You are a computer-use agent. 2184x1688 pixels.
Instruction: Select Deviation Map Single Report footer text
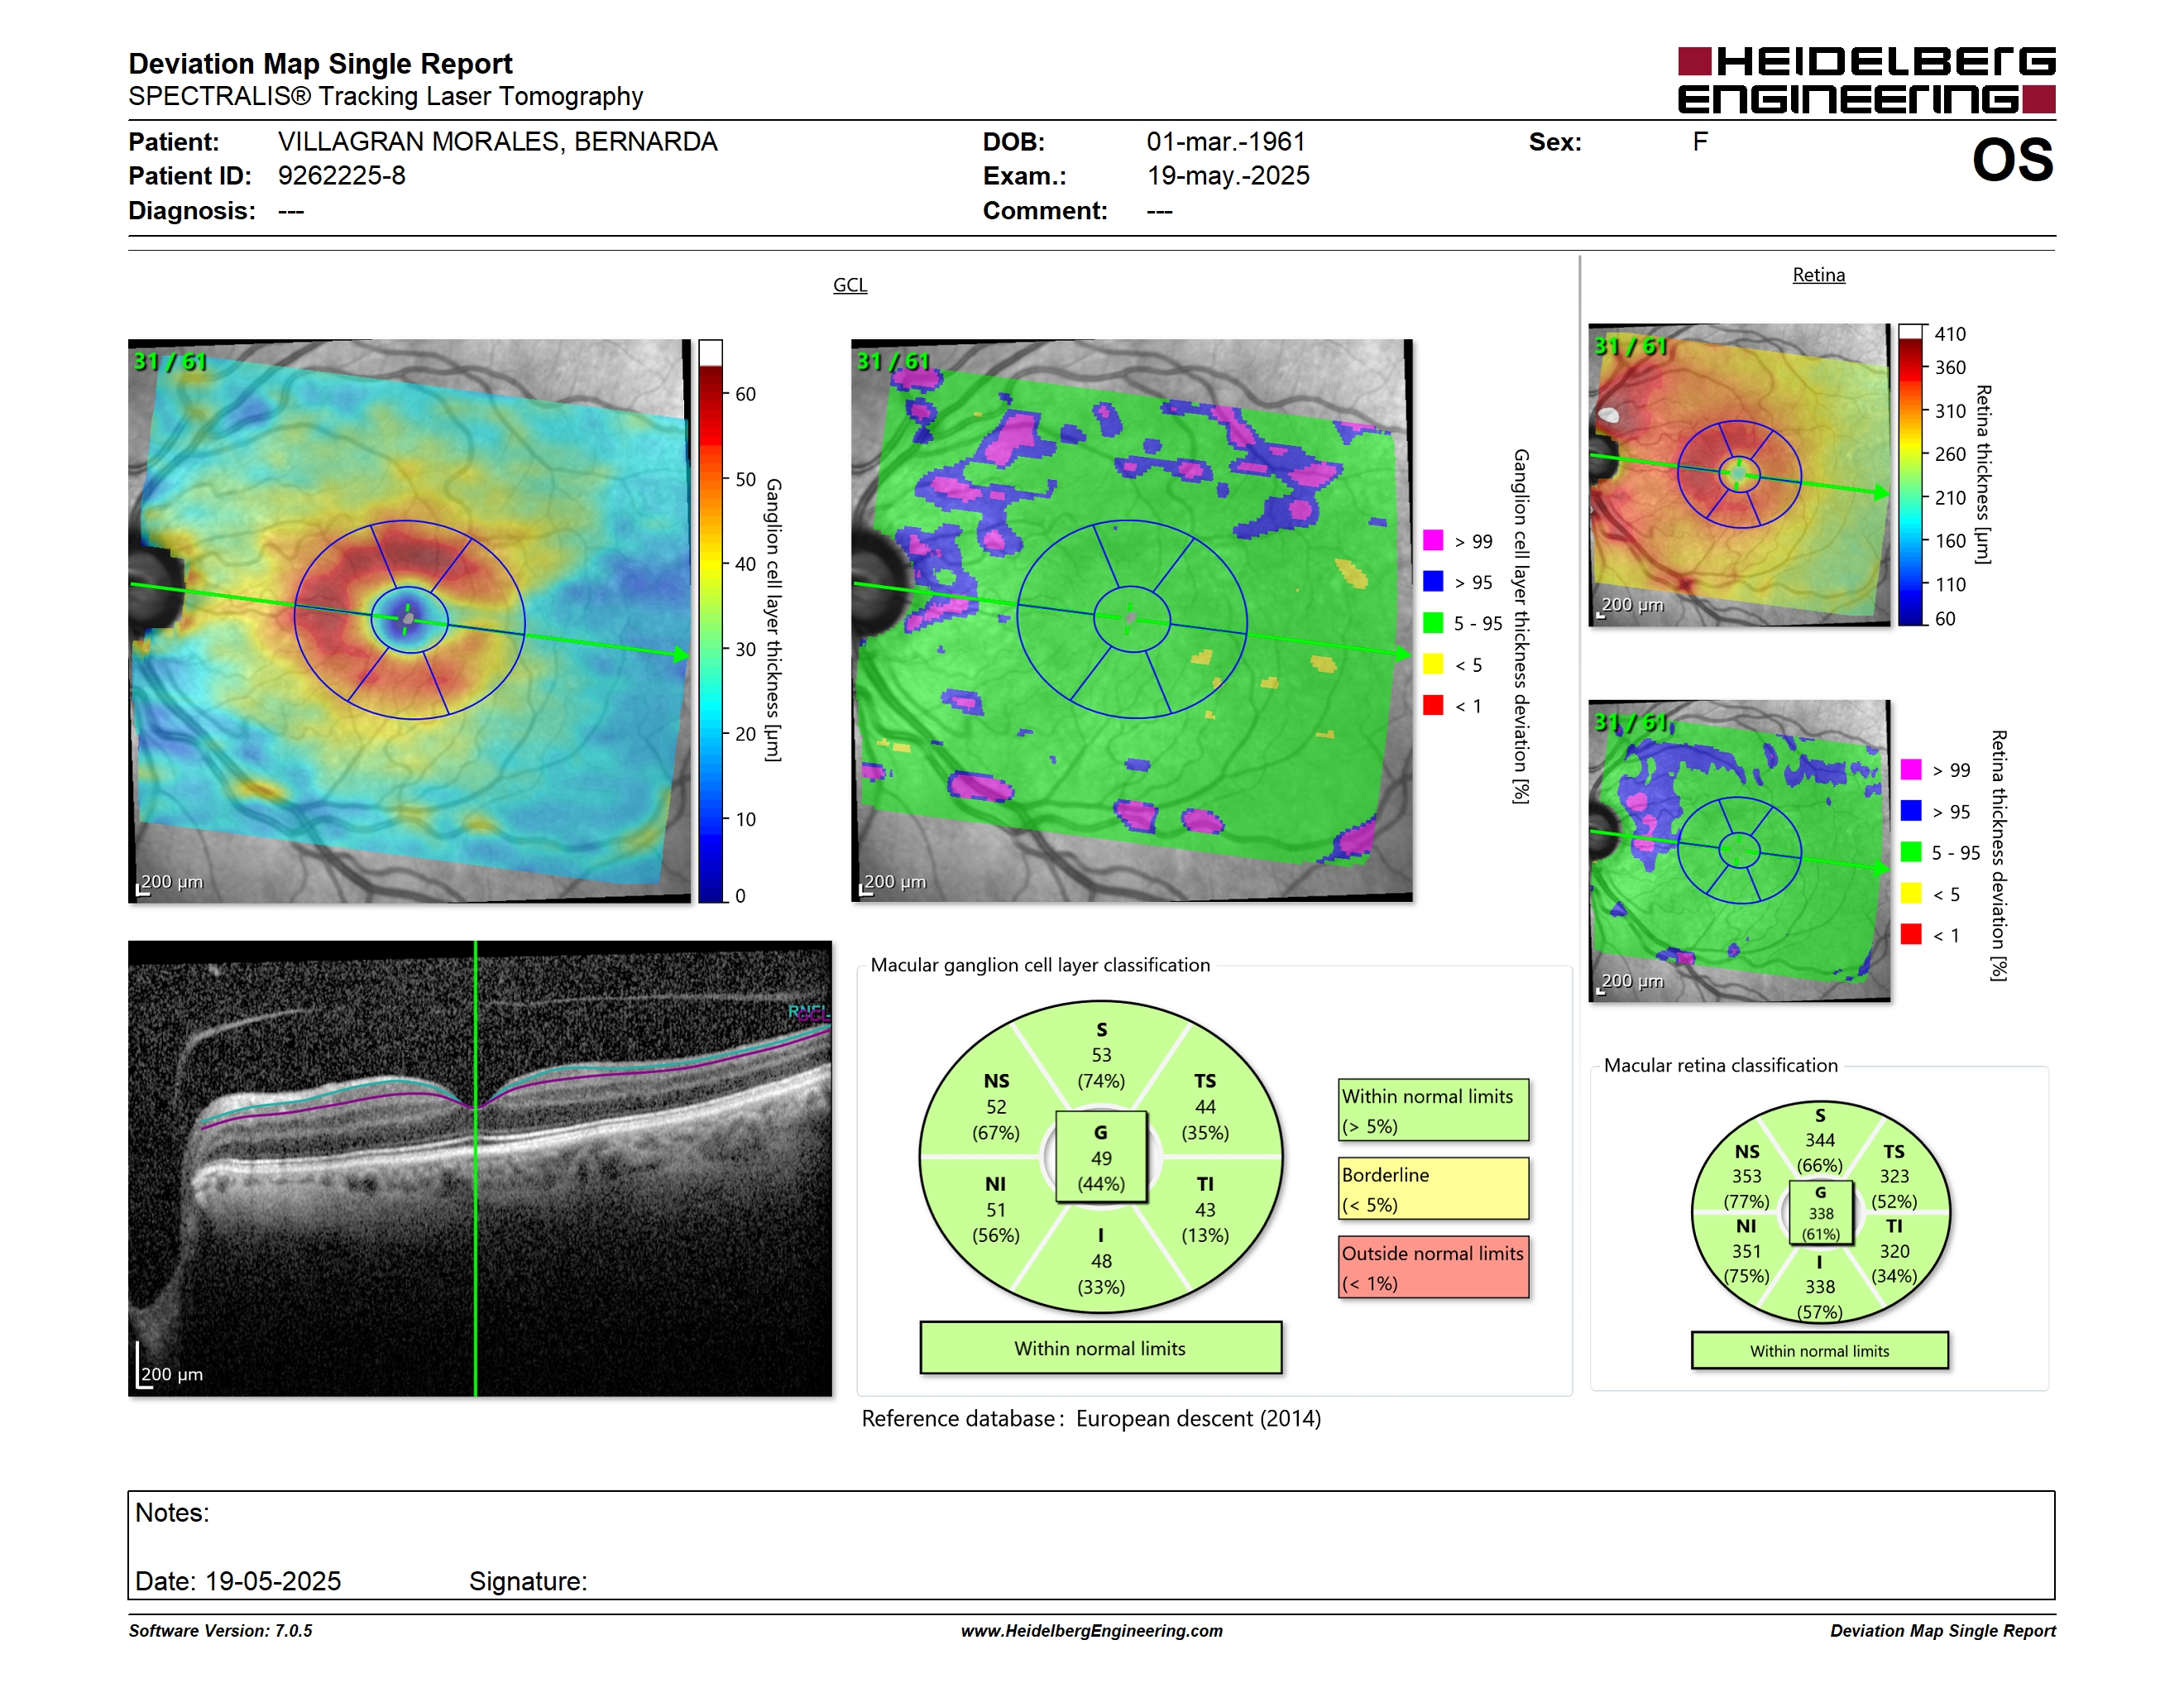point(1943,1631)
